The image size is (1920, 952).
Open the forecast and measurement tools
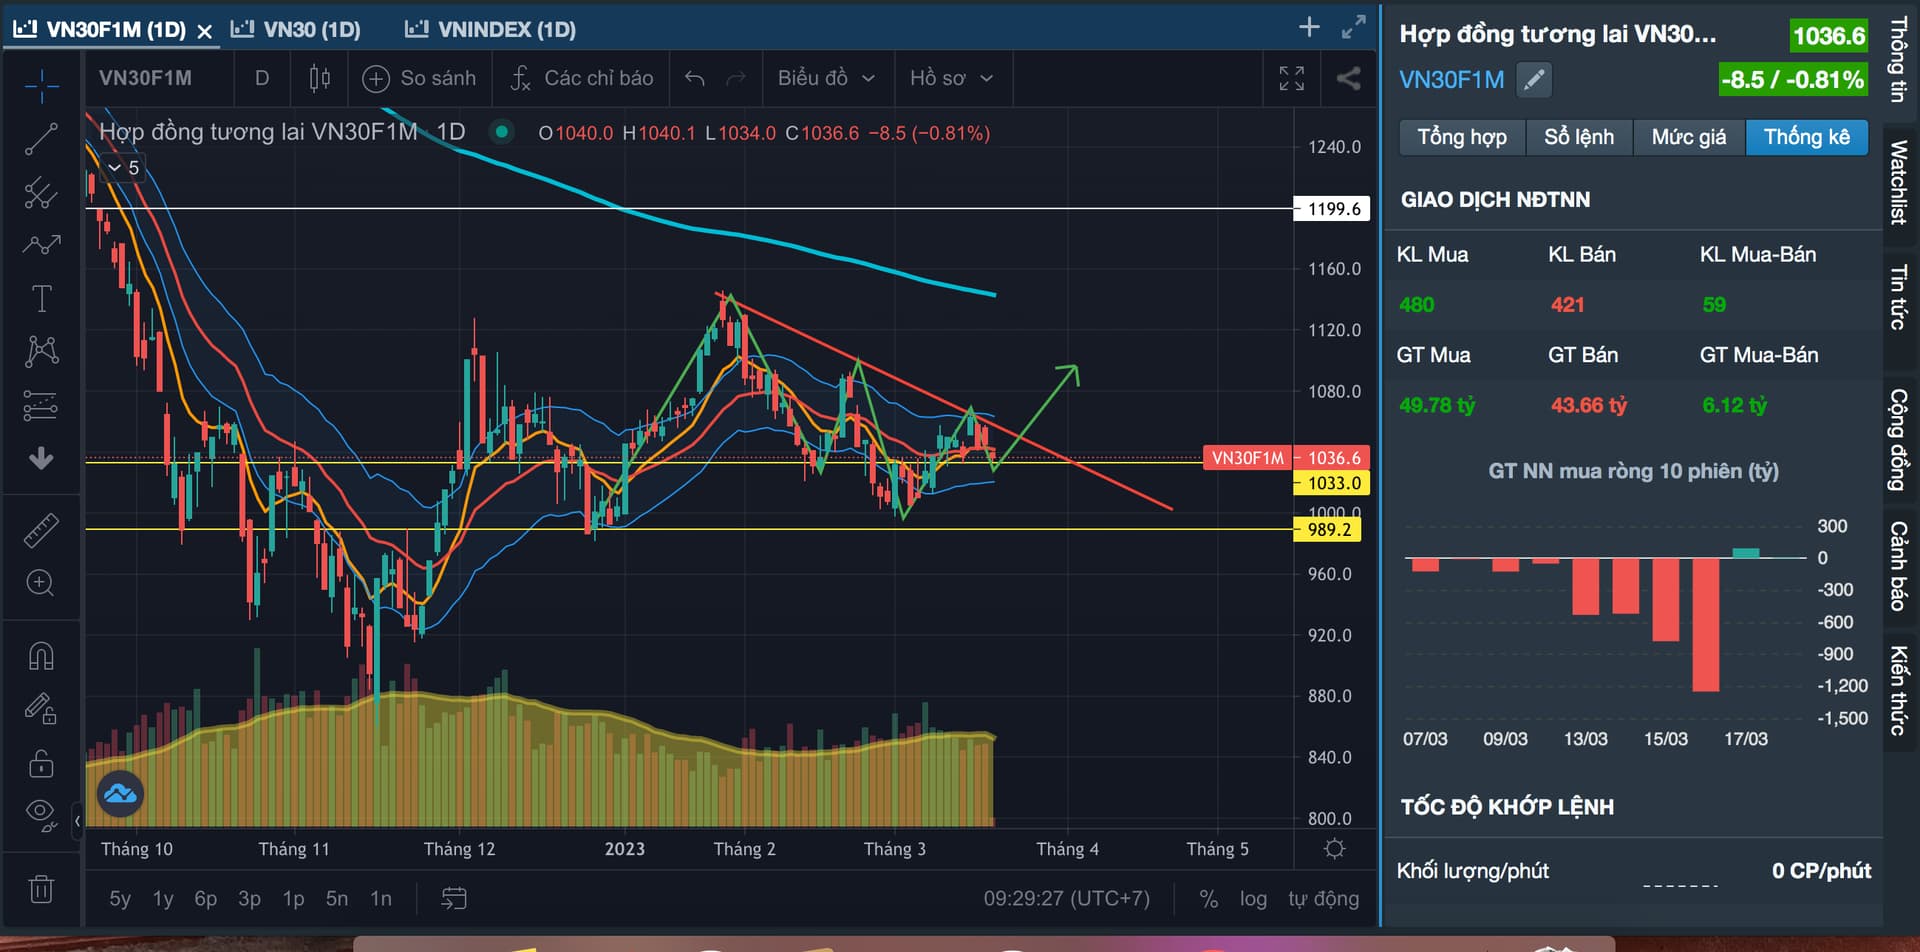[41, 405]
